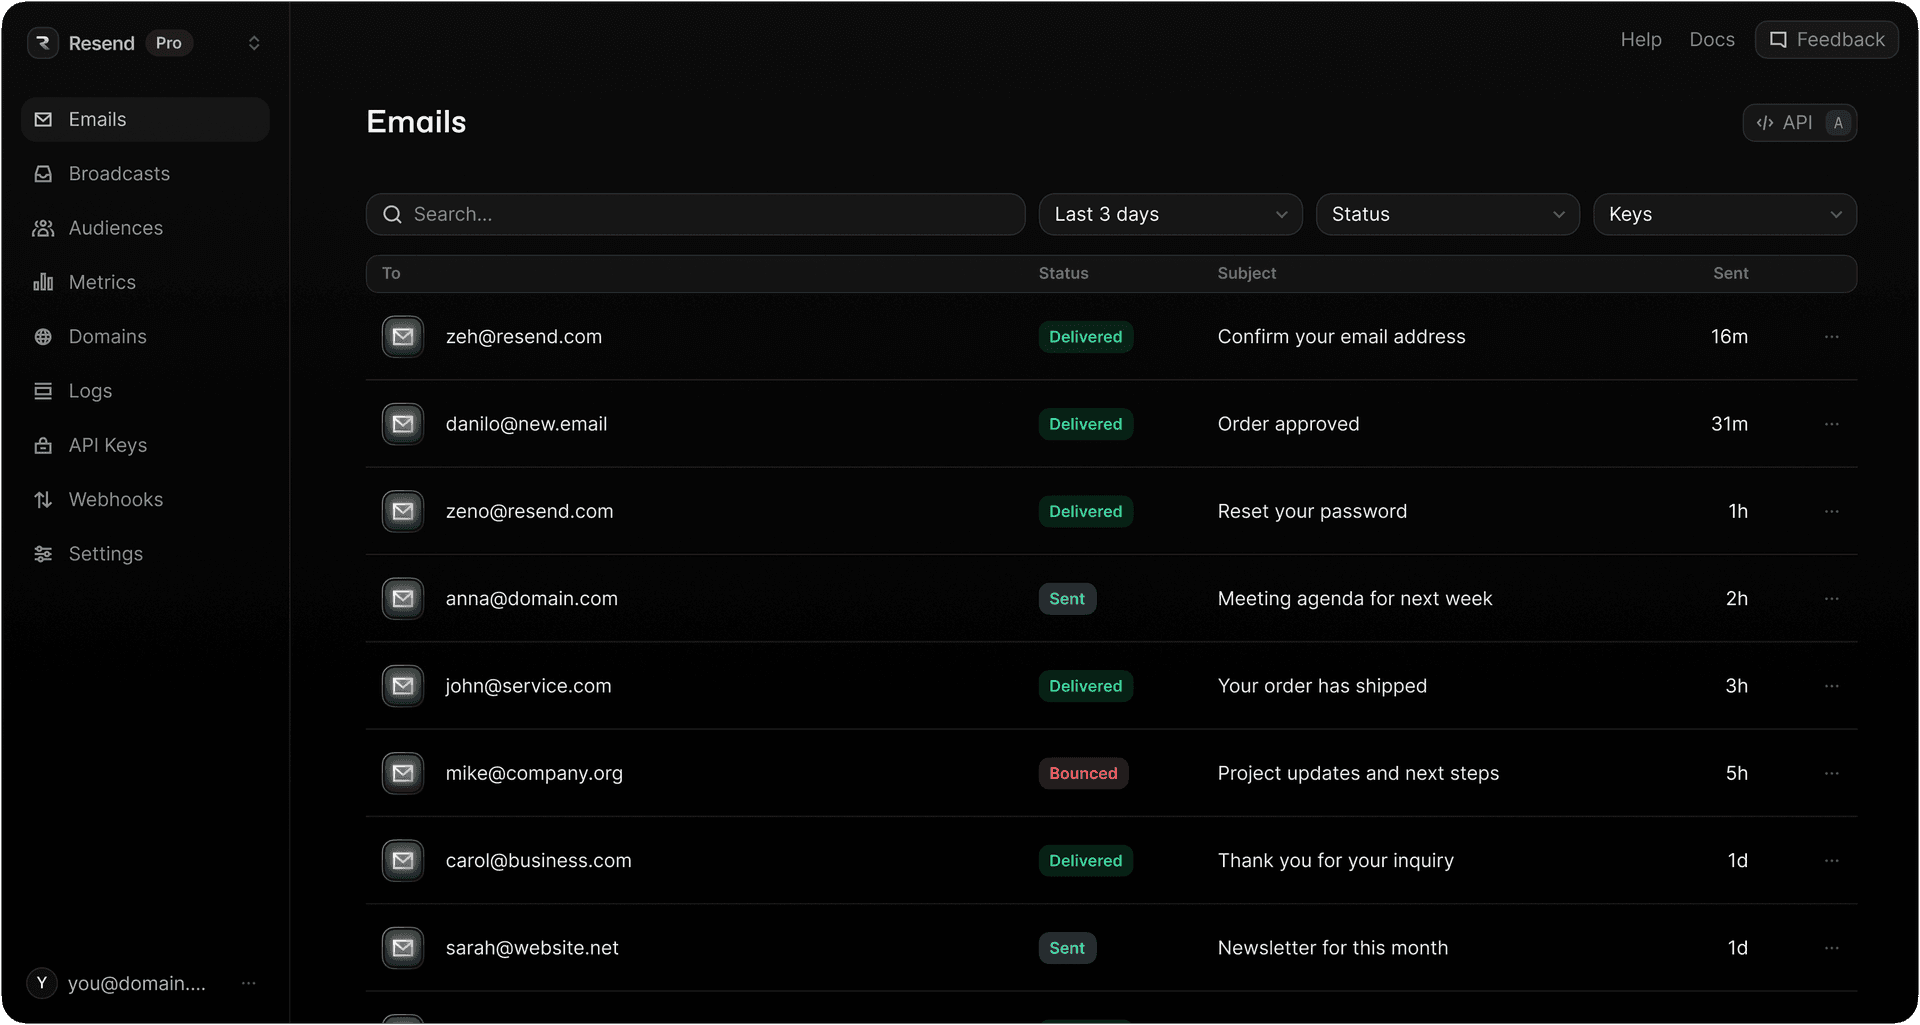The image size is (1920, 1025).
Task: Open the Emails section in the sidebar
Action: tap(97, 119)
